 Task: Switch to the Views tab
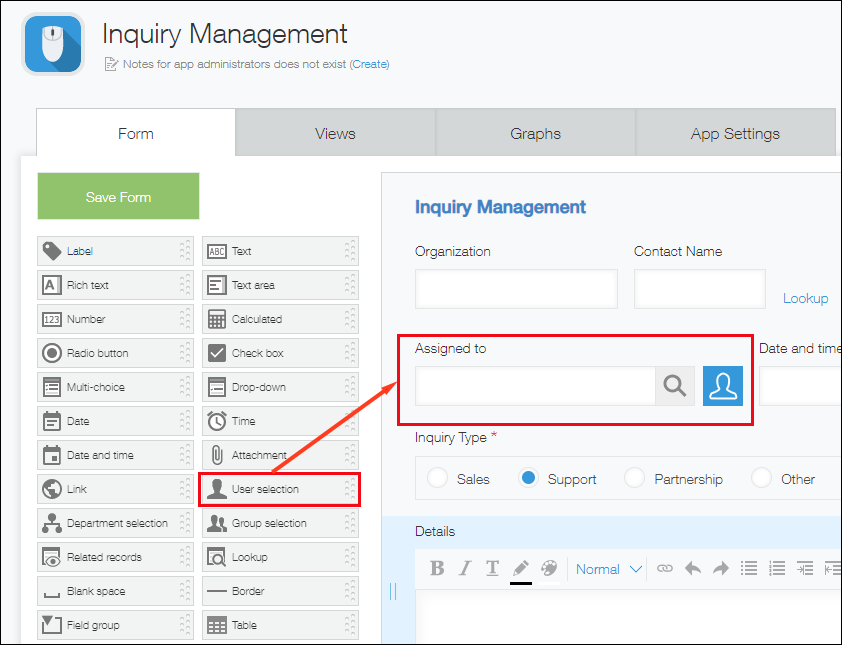click(335, 132)
